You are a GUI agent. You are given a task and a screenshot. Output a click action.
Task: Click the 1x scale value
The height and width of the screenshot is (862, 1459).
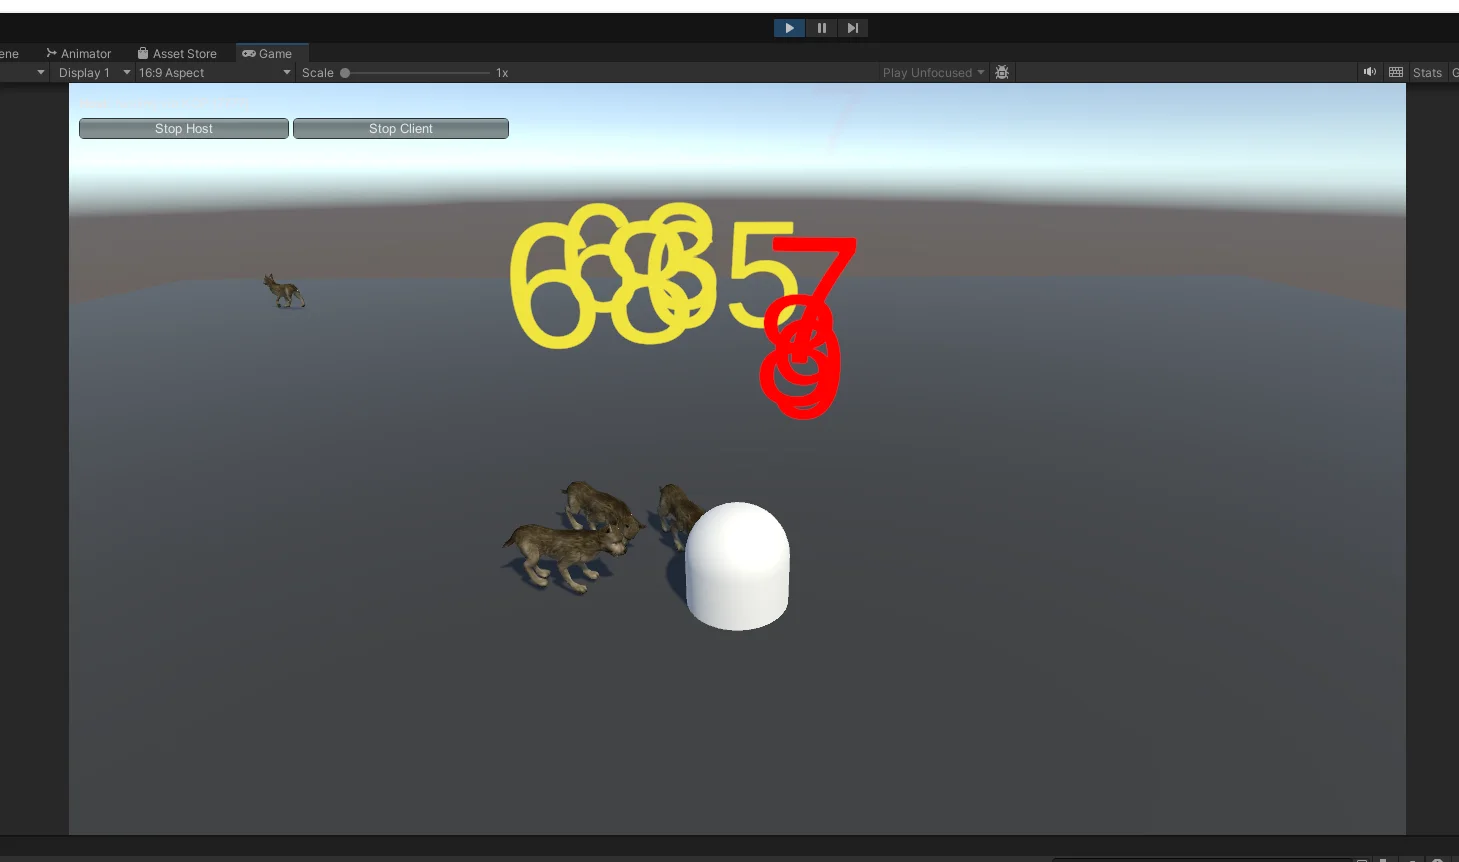pyautogui.click(x=502, y=73)
